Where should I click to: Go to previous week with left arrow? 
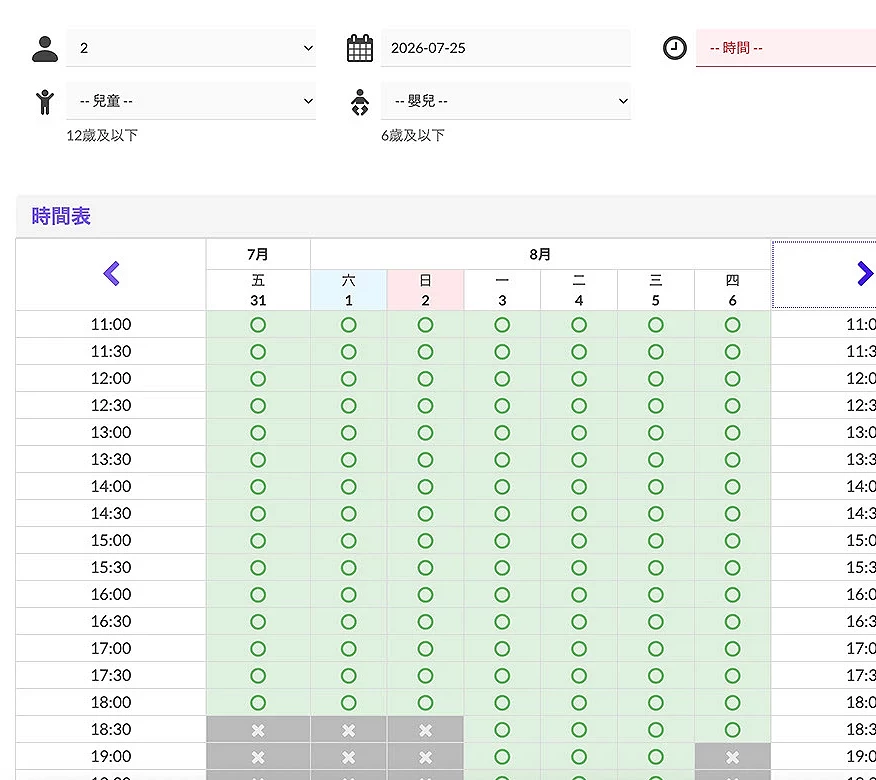pos(111,274)
